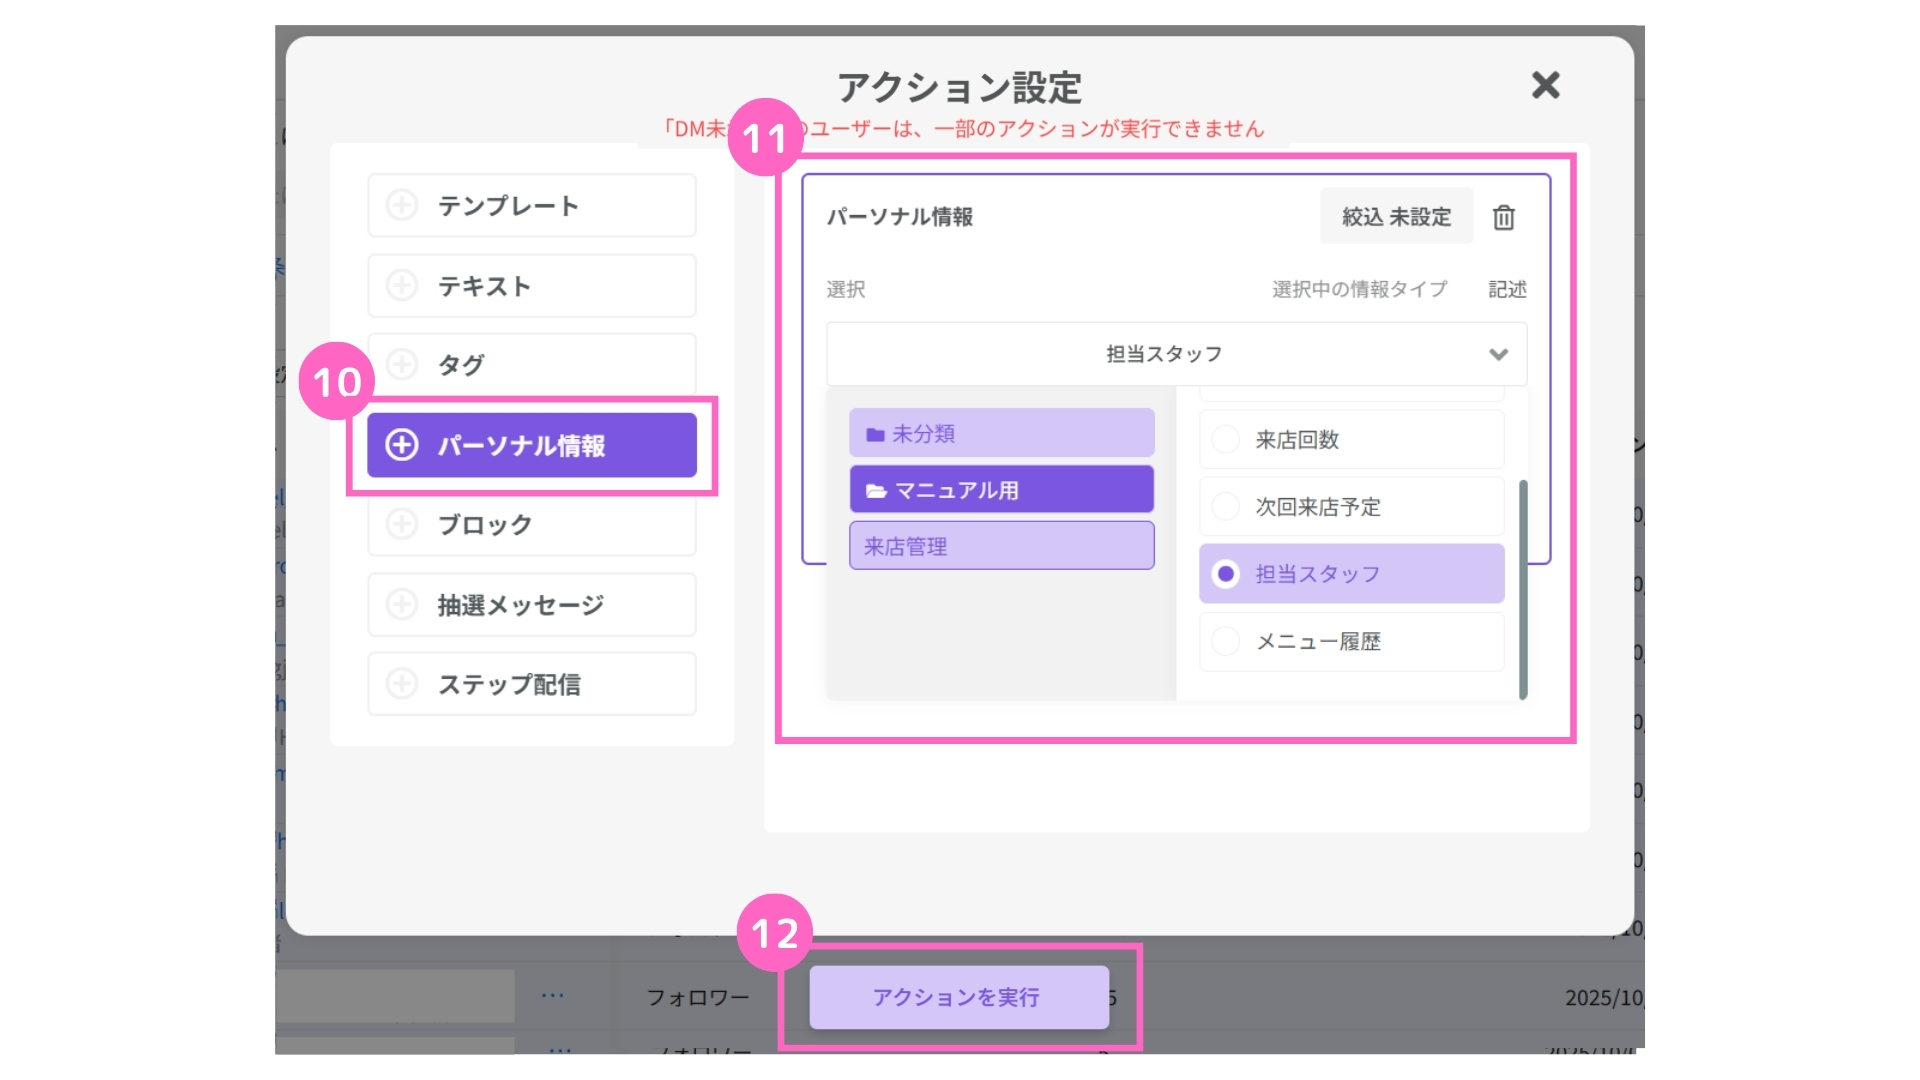Viewport: 1920px width, 1080px height.
Task: Choose the メニュー履歴 radio option
Action: click(1225, 641)
